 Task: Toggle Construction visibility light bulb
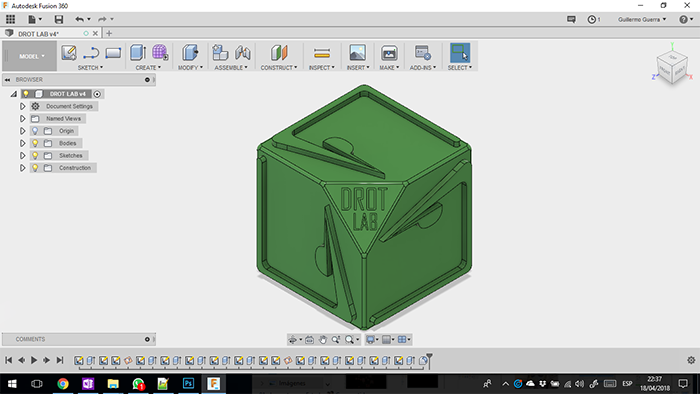click(35, 168)
